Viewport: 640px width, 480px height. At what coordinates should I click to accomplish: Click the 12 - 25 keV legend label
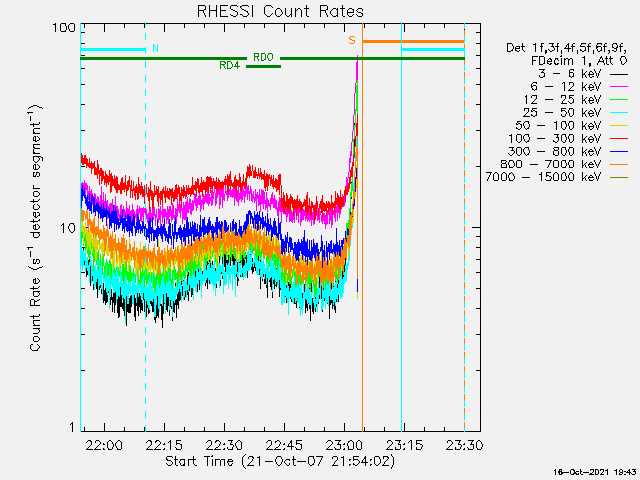pyautogui.click(x=563, y=100)
